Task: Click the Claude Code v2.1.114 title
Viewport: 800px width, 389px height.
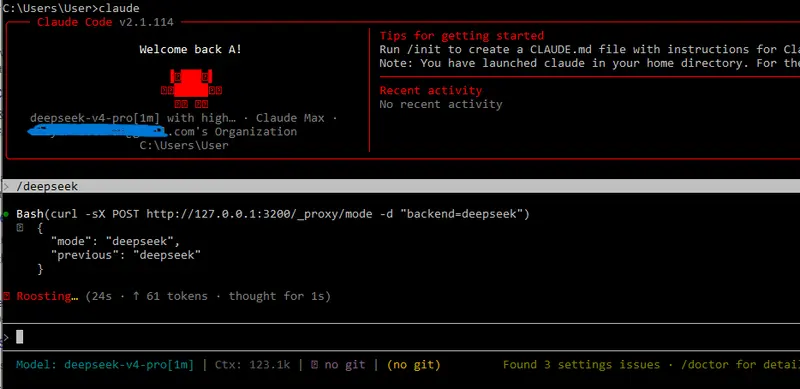Action: (x=105, y=22)
